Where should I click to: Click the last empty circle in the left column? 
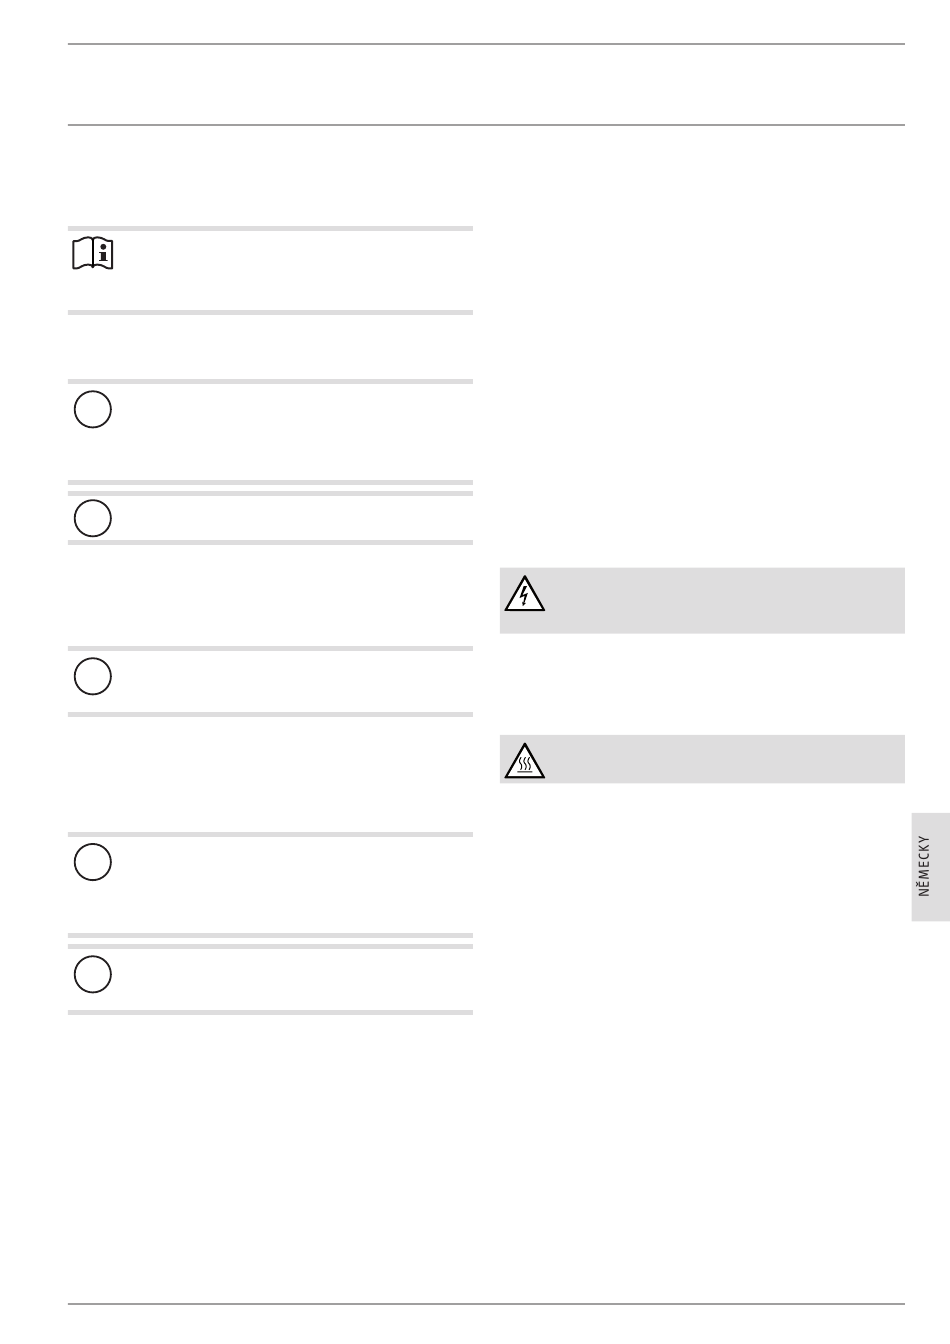92,974
